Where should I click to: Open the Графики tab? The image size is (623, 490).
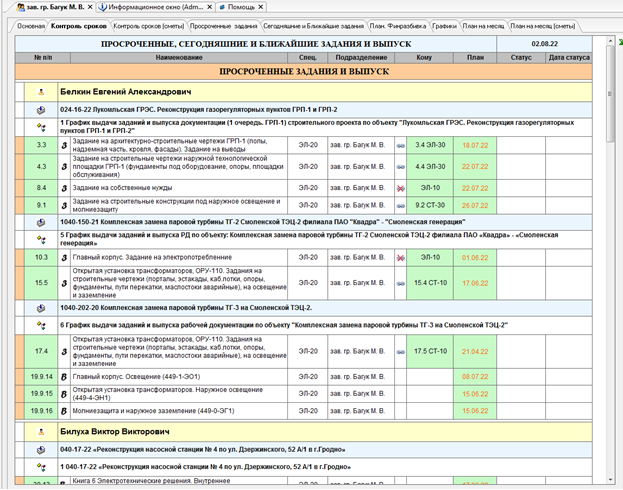[445, 26]
